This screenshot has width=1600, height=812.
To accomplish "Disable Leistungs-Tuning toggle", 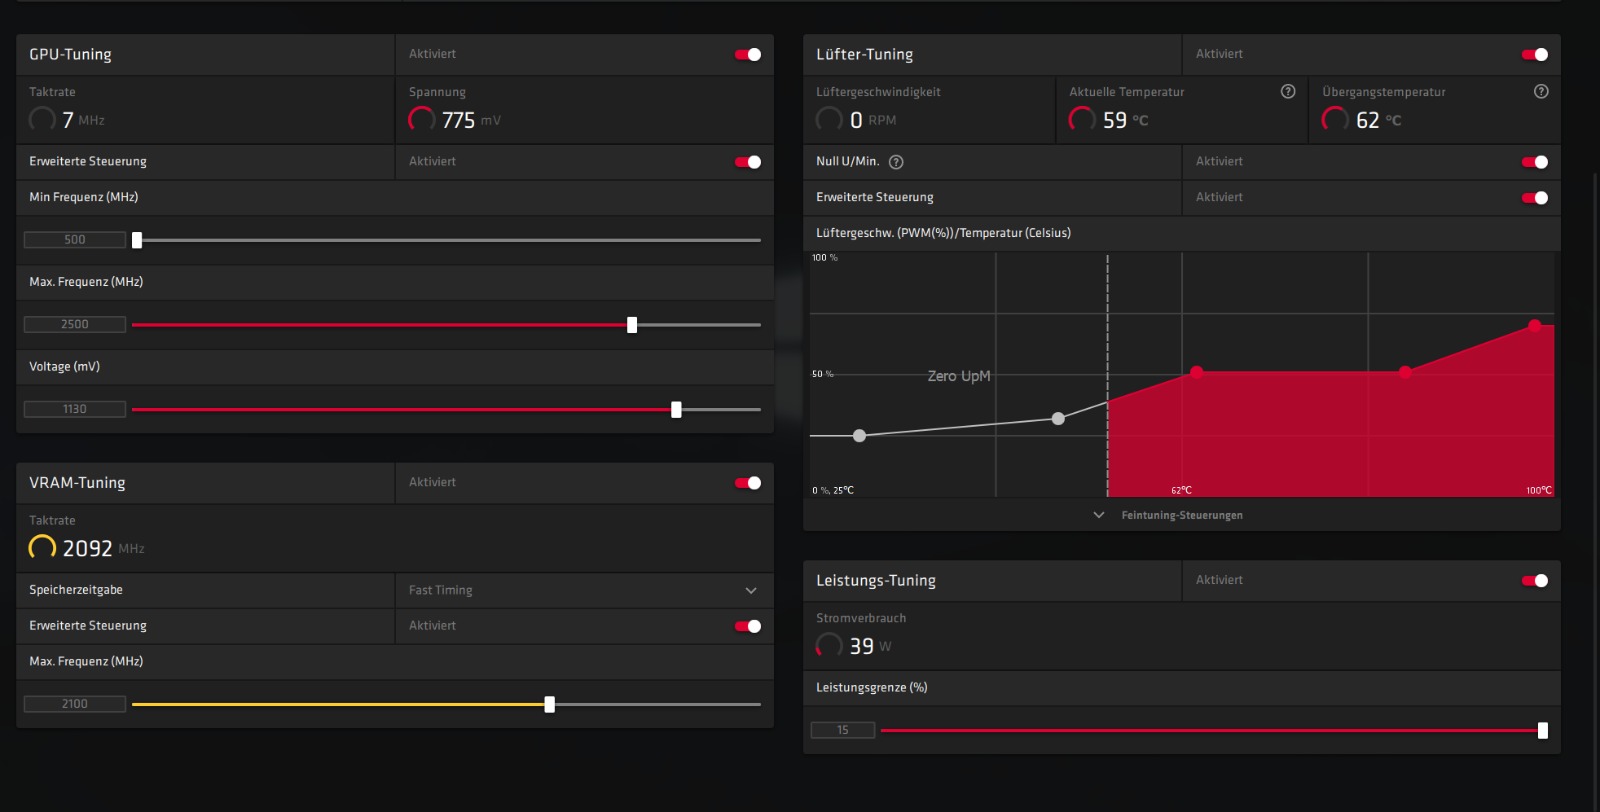I will pos(1535,581).
